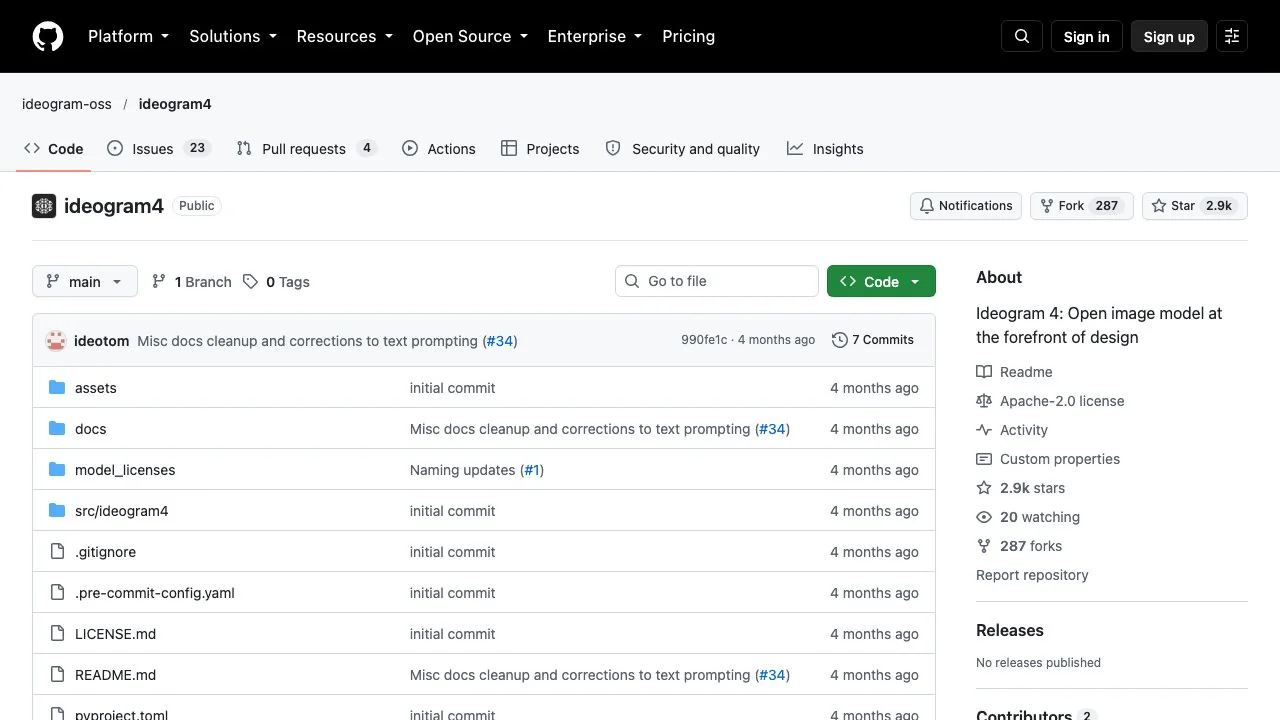Image resolution: width=1280 pixels, height=720 pixels.
Task: Switch to the Actions tab
Action: [439, 149]
